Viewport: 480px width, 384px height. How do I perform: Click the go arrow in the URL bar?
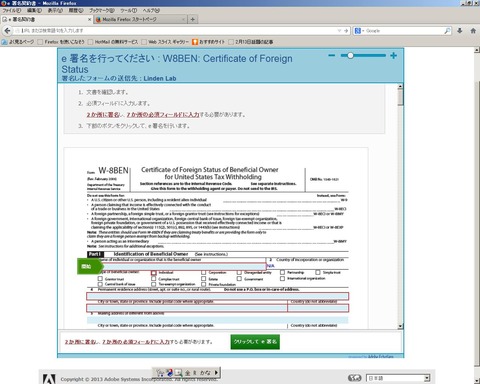point(346,31)
